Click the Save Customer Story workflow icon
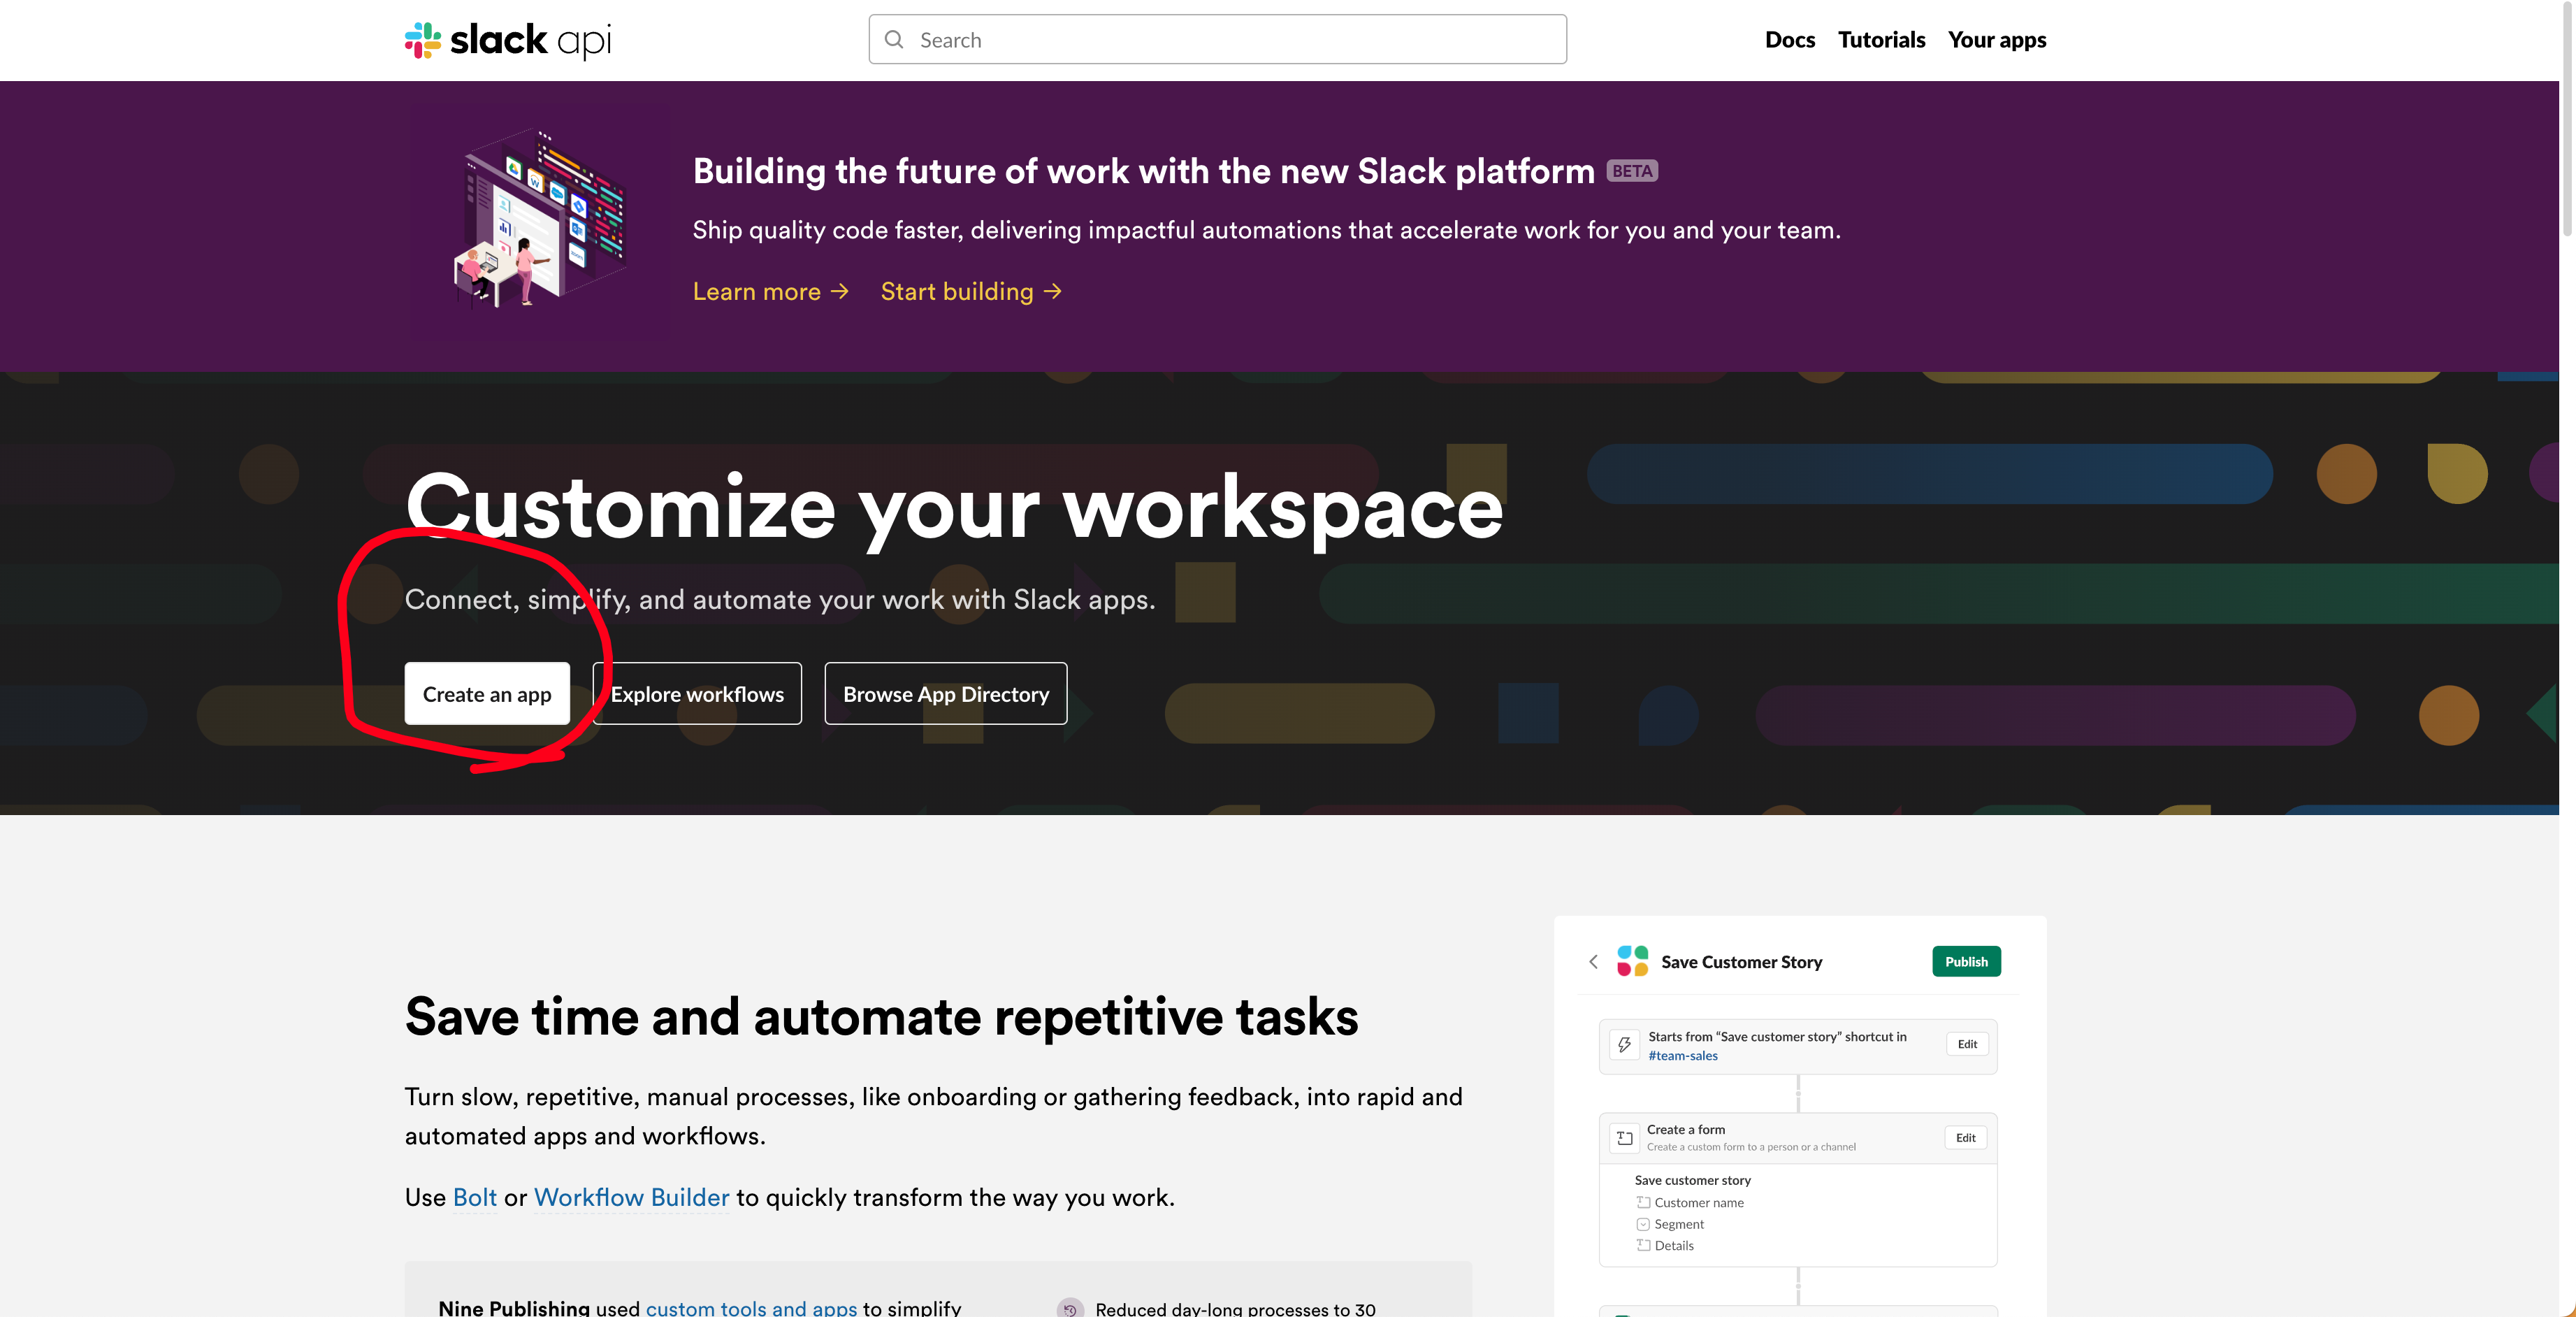2576x1317 pixels. tap(1632, 961)
